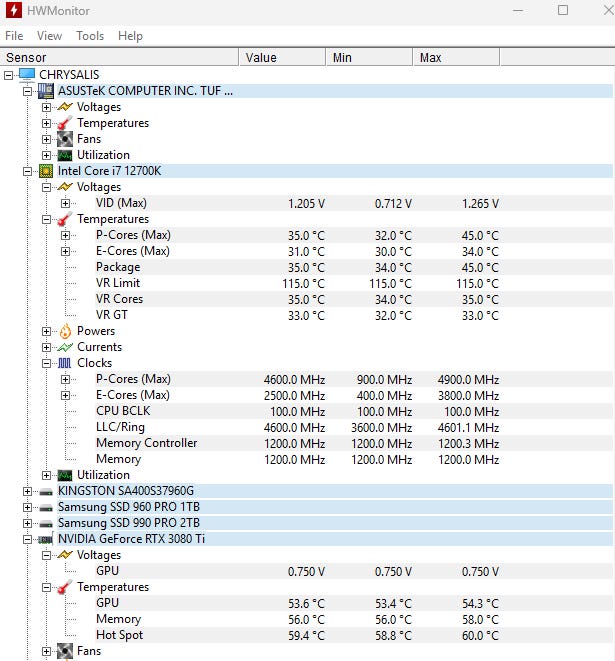
Task: Click the Intel Core i7 CPU chip icon
Action: click(x=46, y=171)
